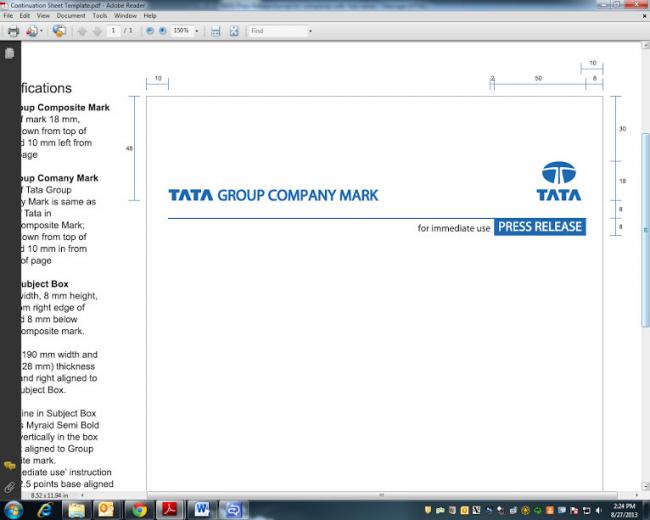Click the page number input field
Image resolution: width=650 pixels, height=520 pixels.
coord(115,31)
